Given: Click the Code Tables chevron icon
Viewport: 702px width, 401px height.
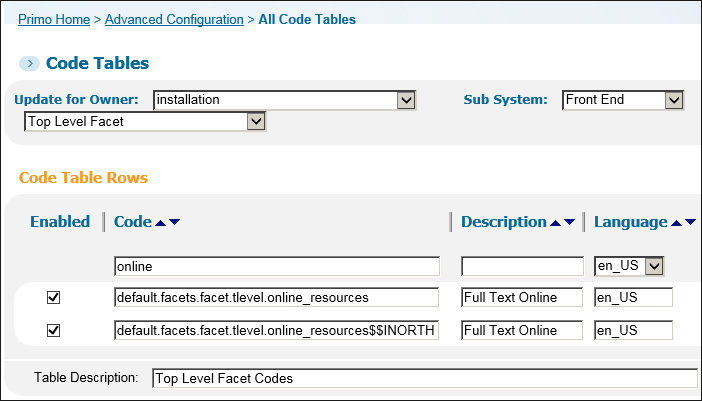Looking at the screenshot, I should point(30,64).
